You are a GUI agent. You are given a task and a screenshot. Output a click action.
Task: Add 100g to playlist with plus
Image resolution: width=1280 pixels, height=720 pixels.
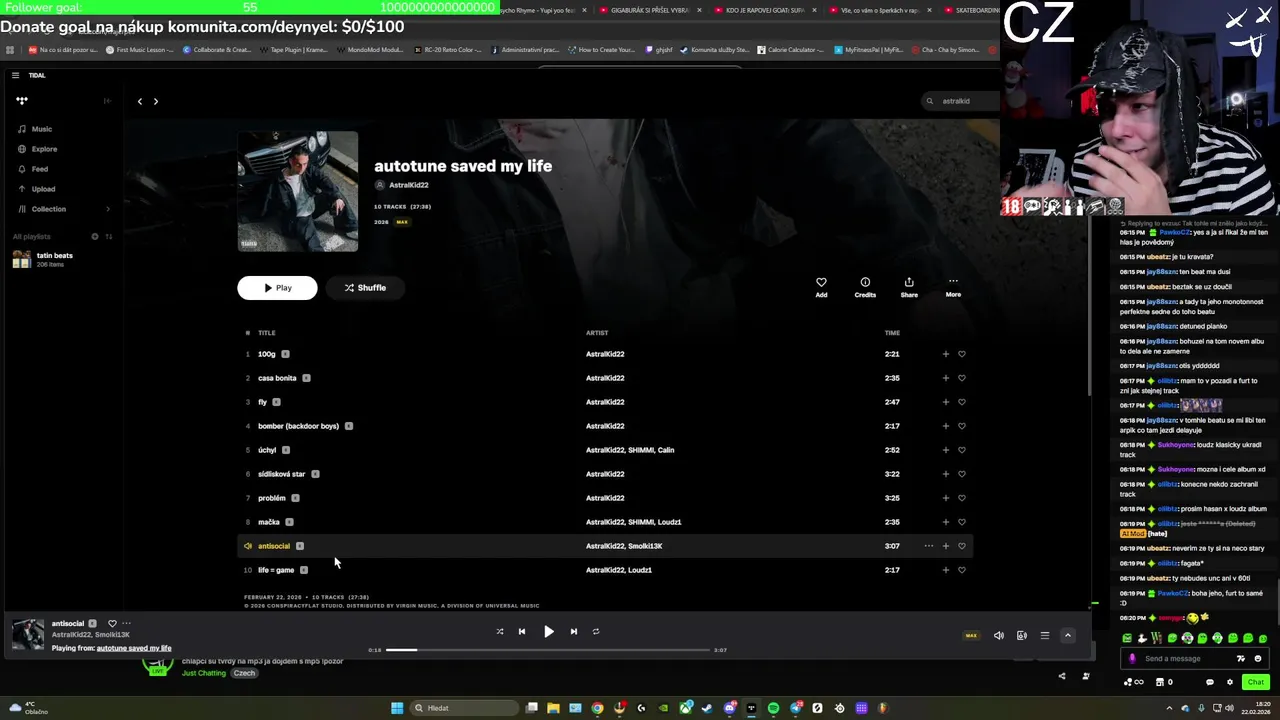coord(945,354)
